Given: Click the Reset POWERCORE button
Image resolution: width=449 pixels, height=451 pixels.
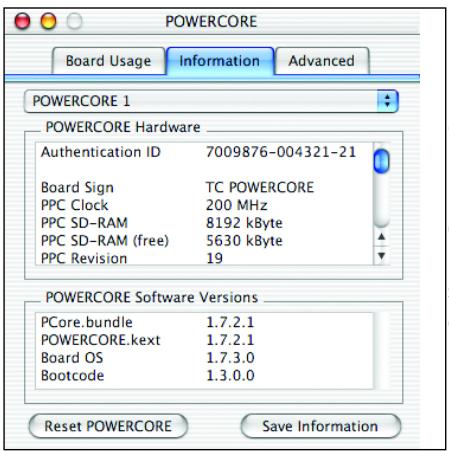Looking at the screenshot, I should tap(108, 426).
